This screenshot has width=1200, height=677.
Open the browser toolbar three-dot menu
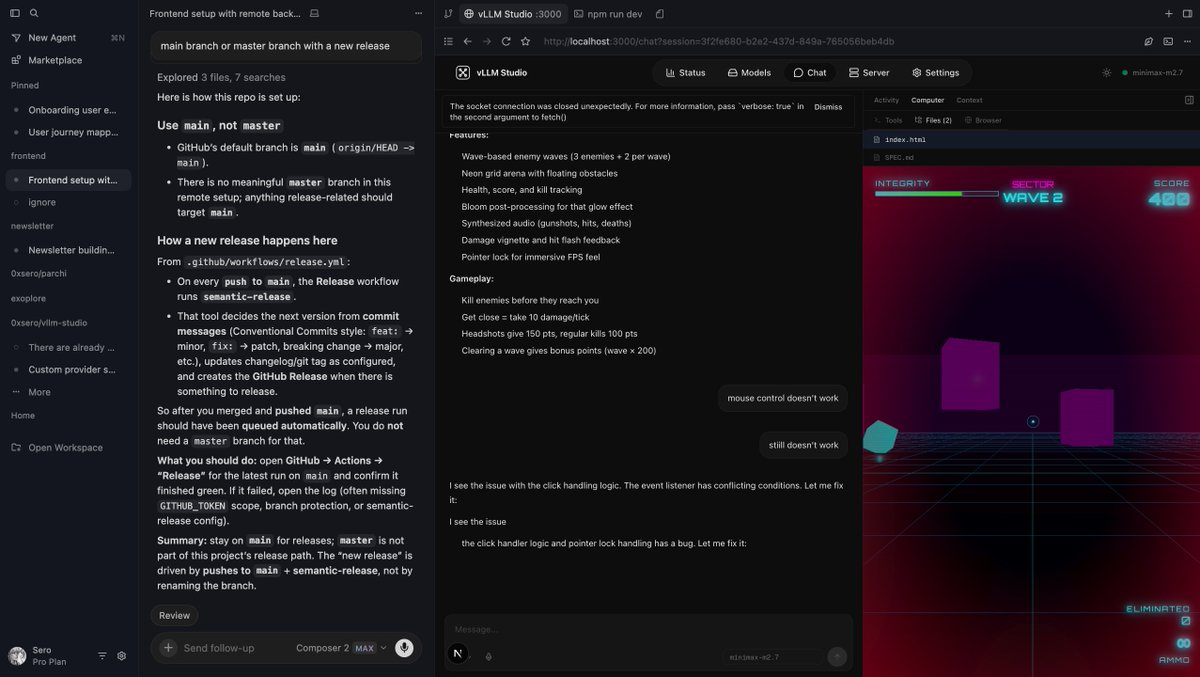(1187, 41)
